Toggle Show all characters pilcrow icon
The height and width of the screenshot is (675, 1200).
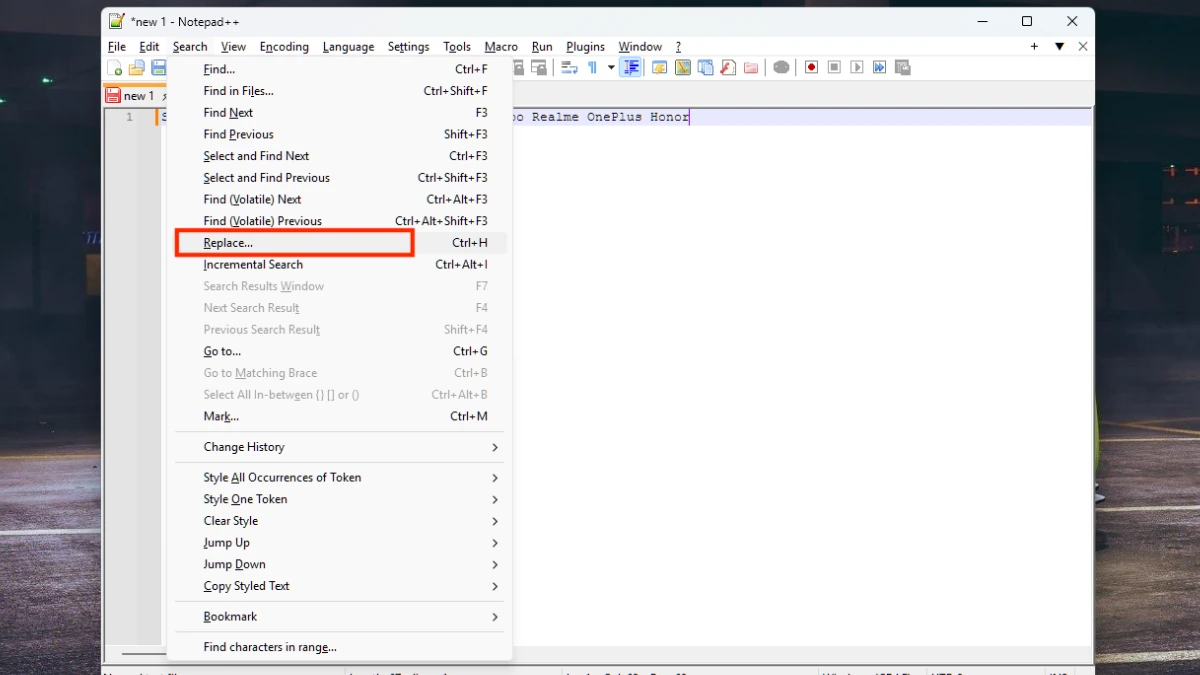592,68
